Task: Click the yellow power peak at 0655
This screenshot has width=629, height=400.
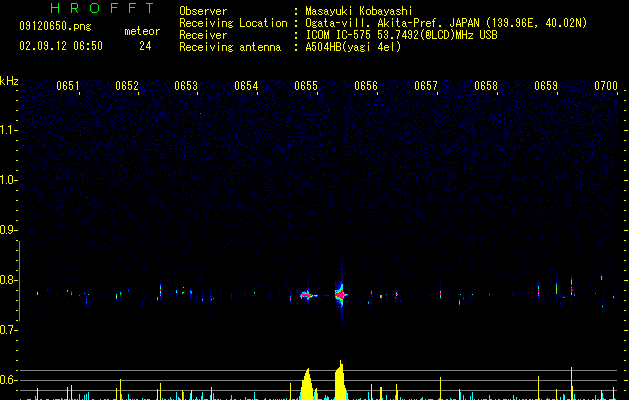Action: [307, 384]
